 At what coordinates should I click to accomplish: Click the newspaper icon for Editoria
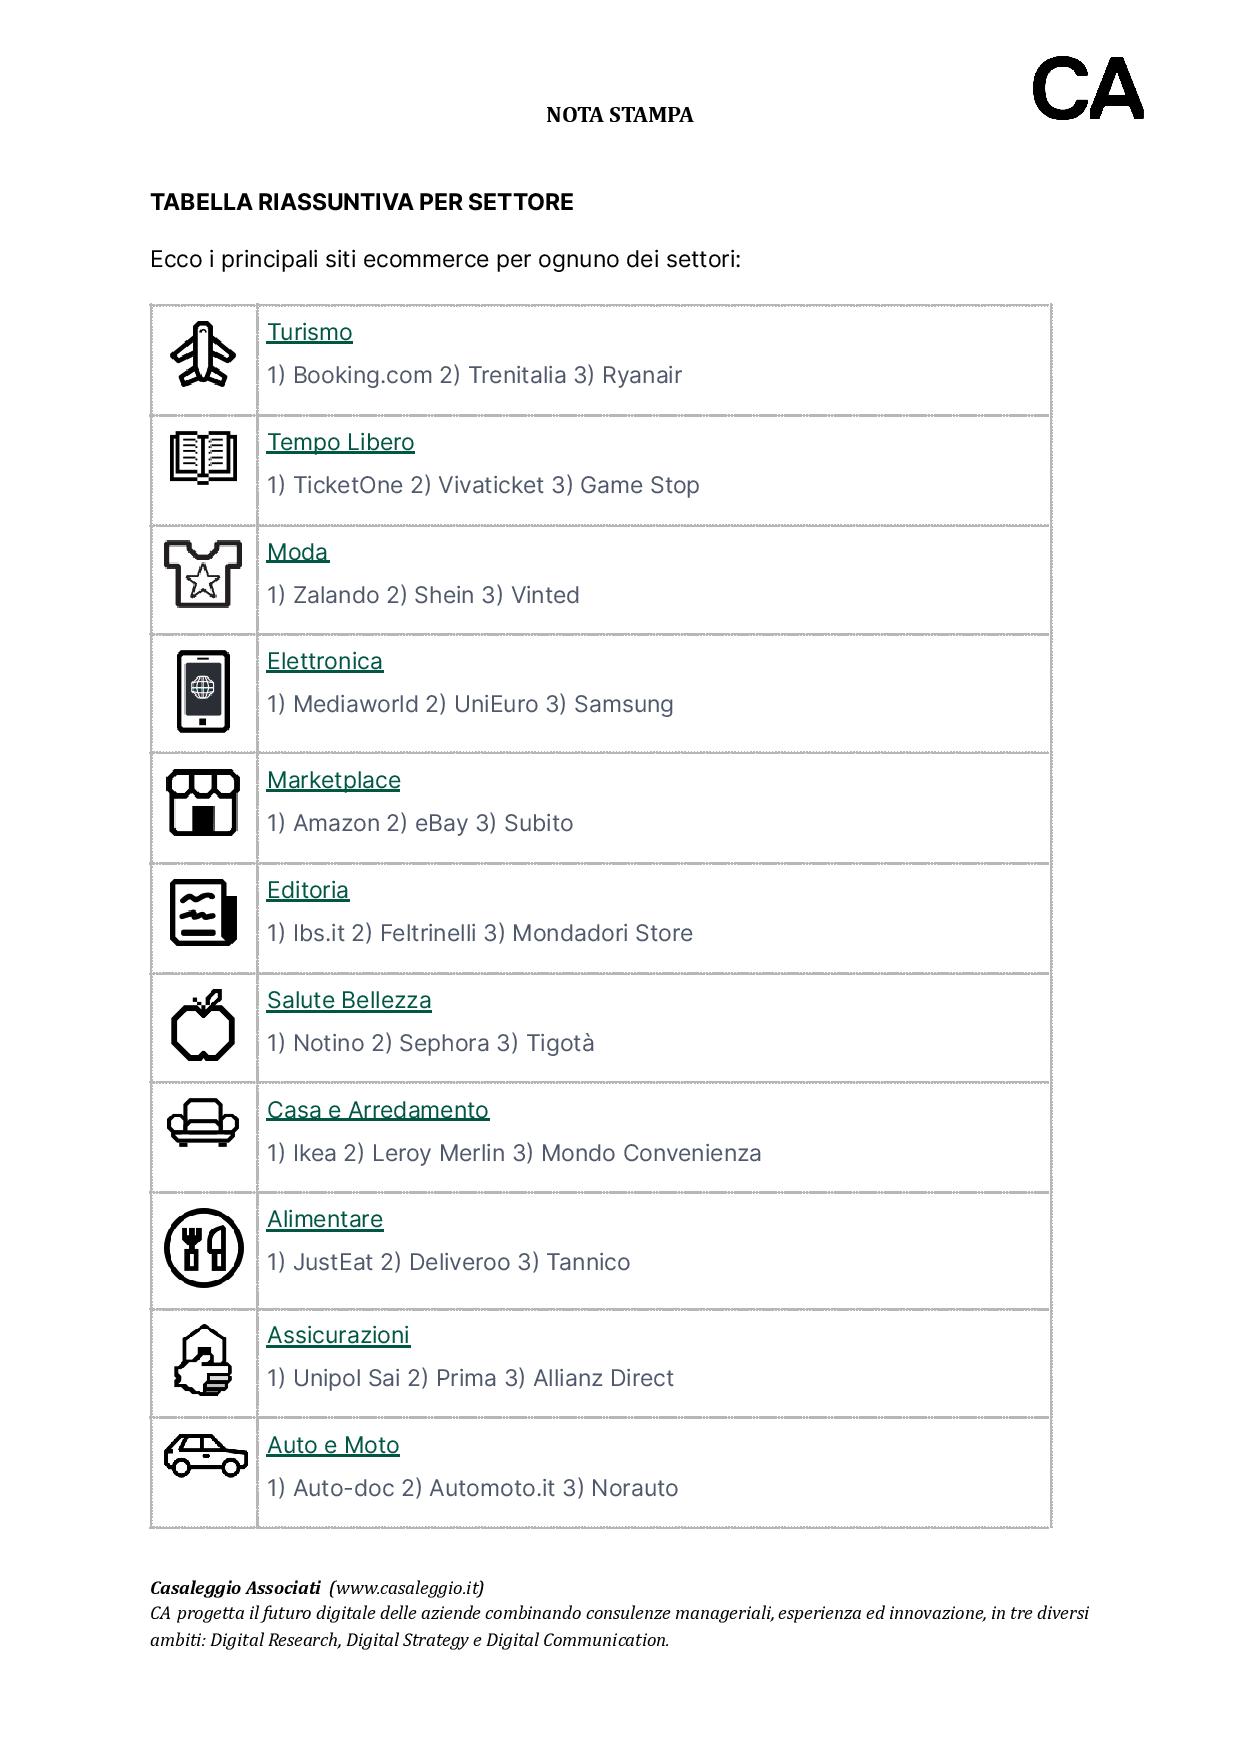click(203, 912)
